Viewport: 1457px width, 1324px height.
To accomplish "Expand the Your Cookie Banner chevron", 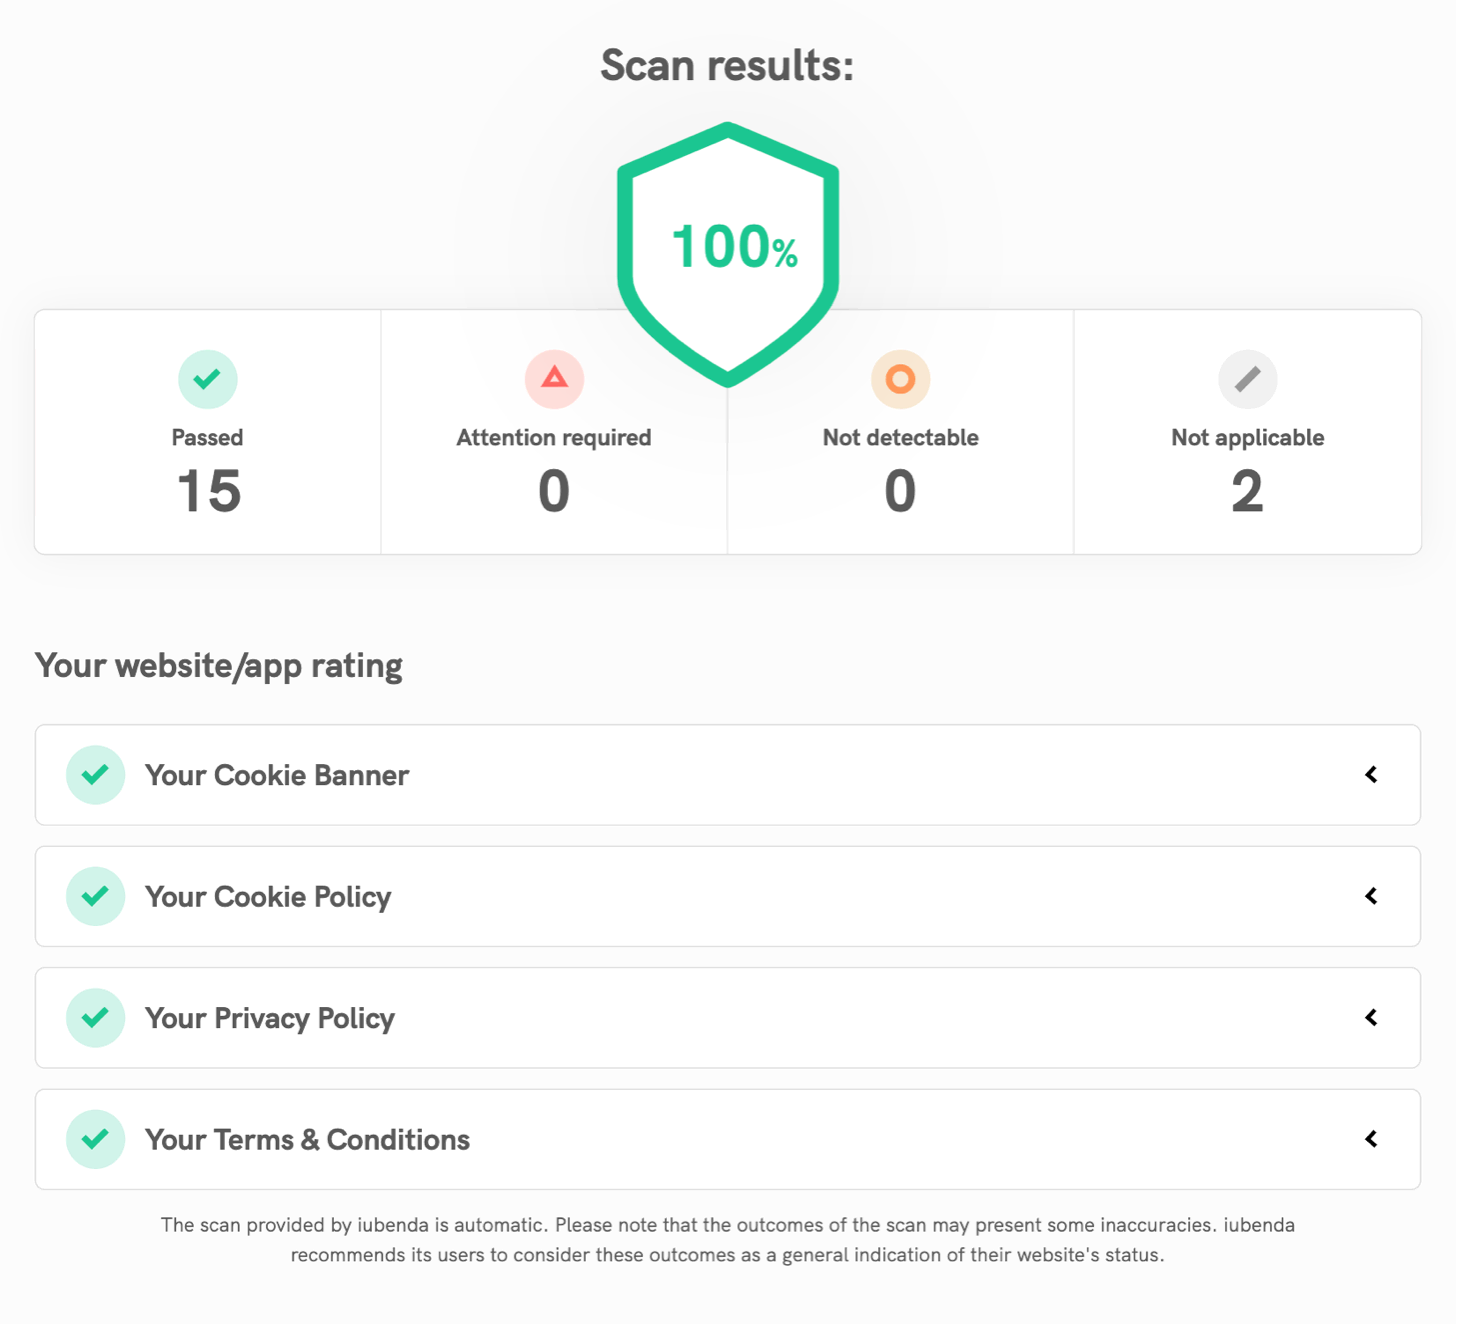I will [x=1371, y=775].
